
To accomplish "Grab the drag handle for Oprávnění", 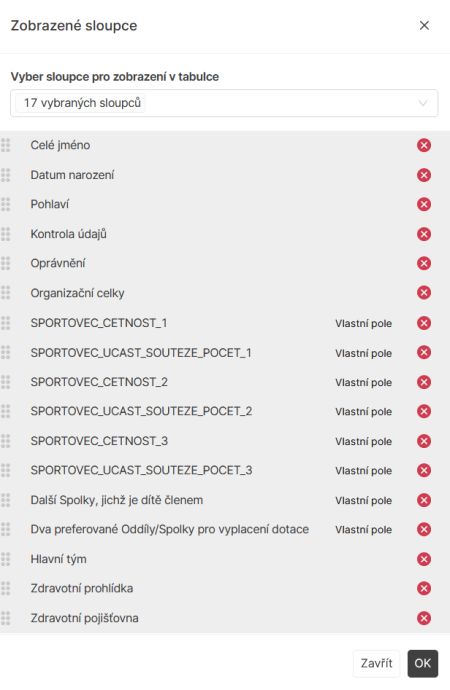I will point(5,263).
